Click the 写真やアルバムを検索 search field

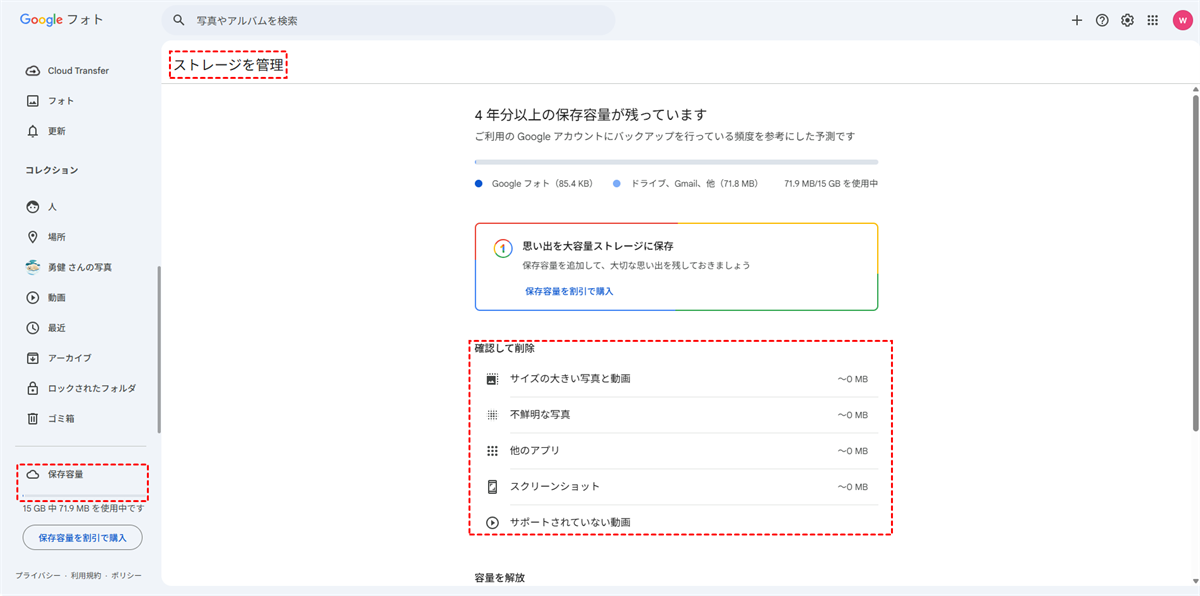tap(390, 20)
